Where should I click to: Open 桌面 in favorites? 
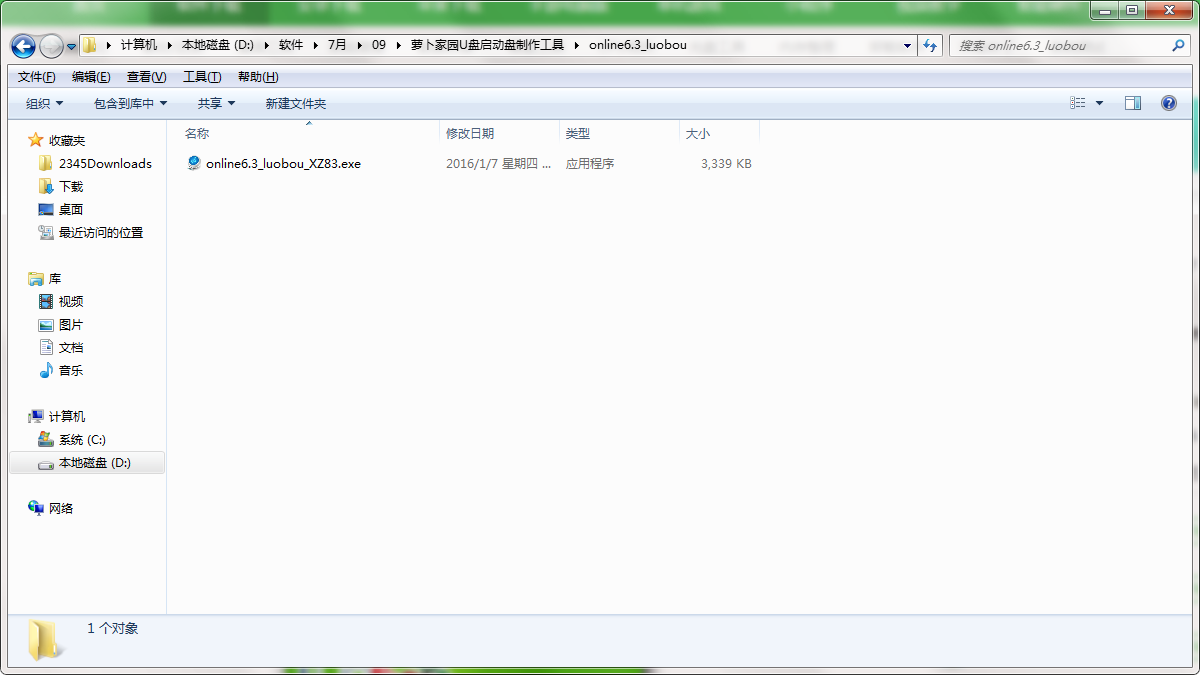(71, 209)
